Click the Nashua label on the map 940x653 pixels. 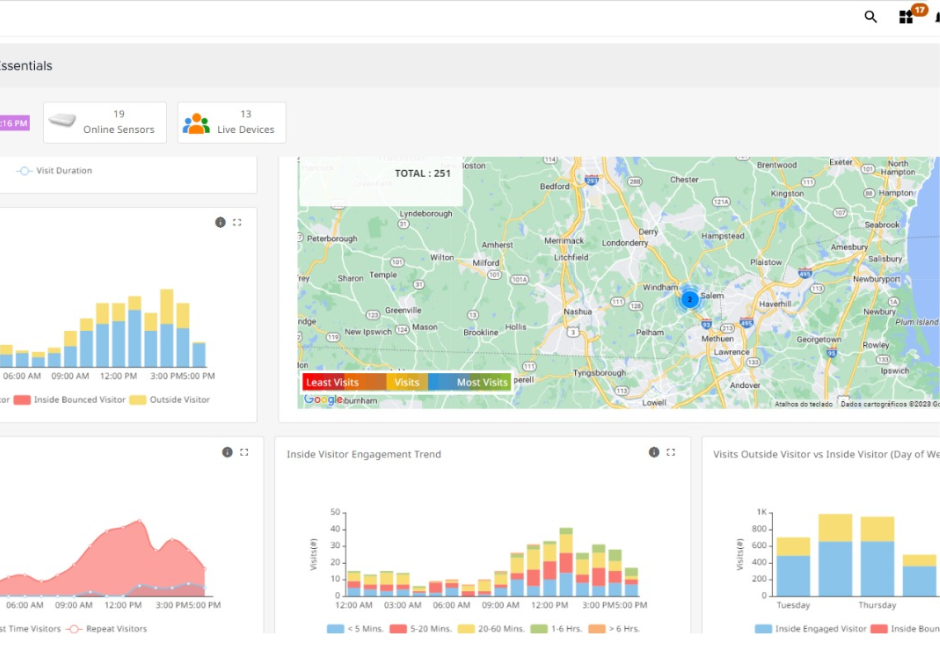[577, 312]
